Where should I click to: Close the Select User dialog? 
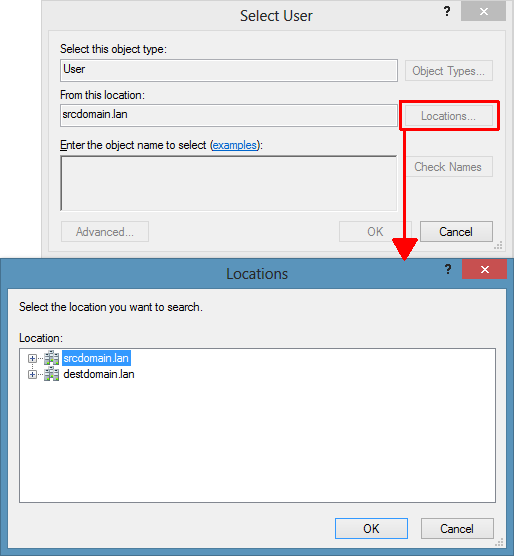[x=484, y=12]
